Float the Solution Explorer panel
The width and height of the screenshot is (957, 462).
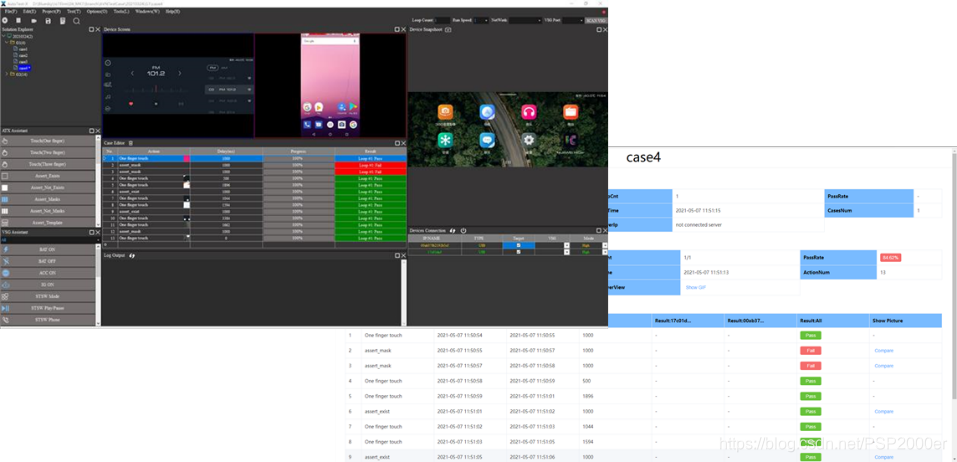tap(92, 29)
